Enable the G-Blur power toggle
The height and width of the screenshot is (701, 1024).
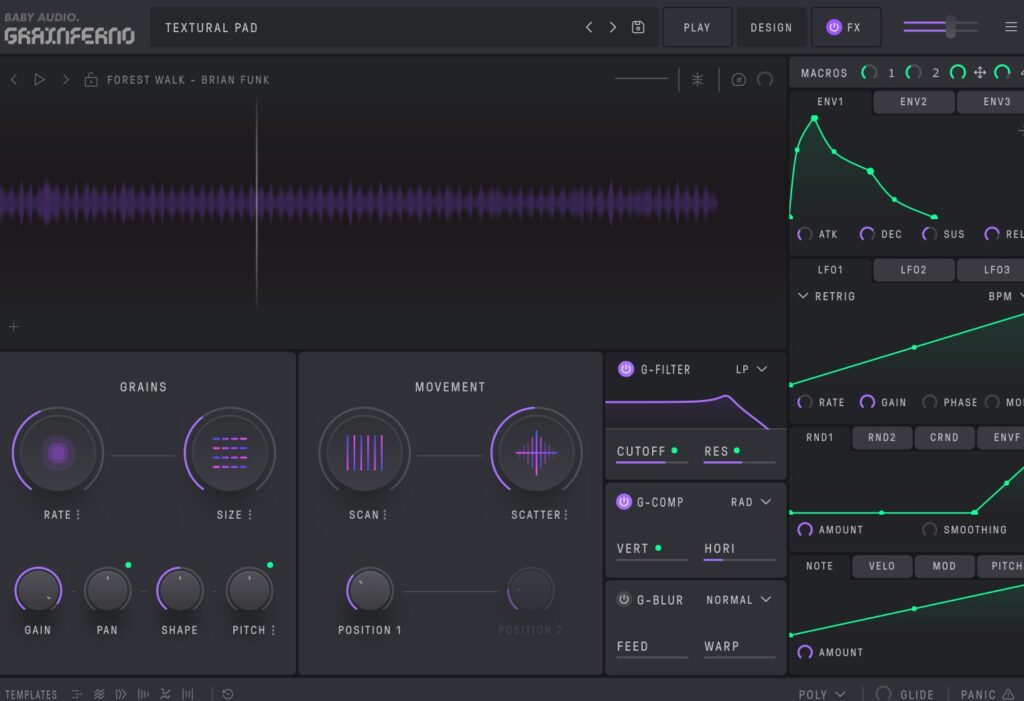pyautogui.click(x=624, y=600)
